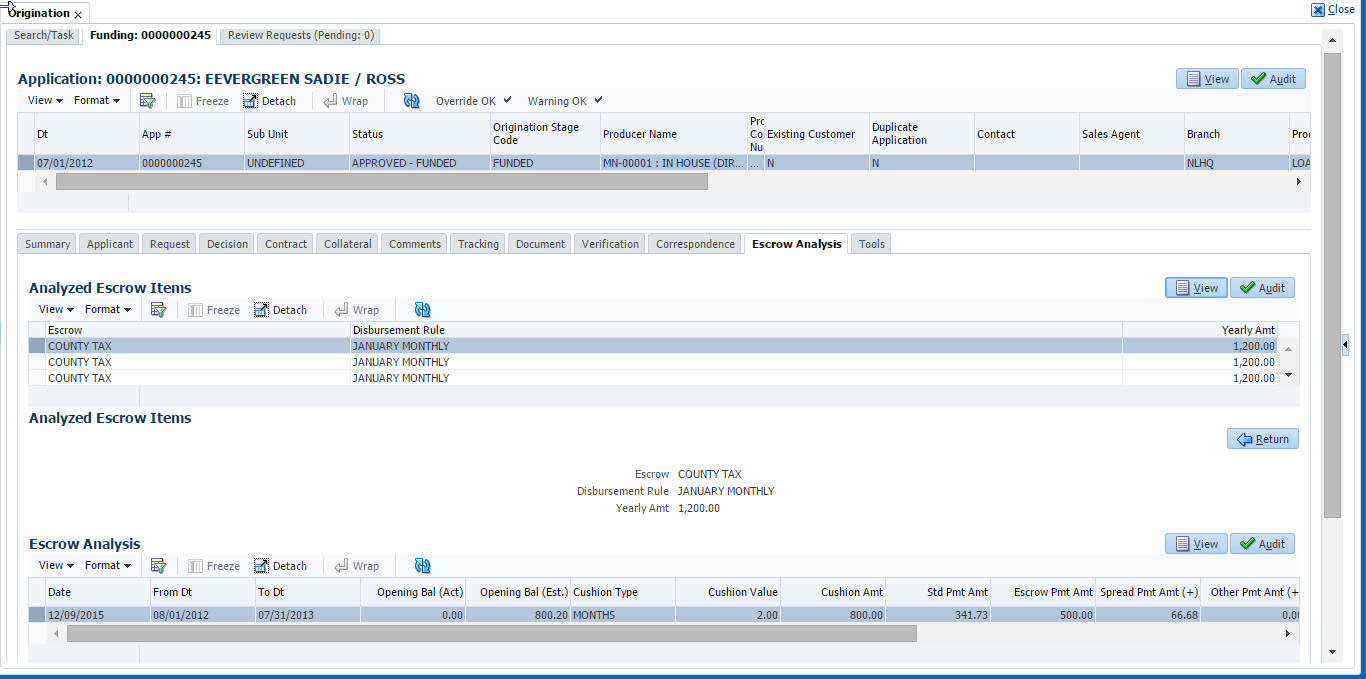
Task: Open the Comments tab
Action: tap(415, 244)
